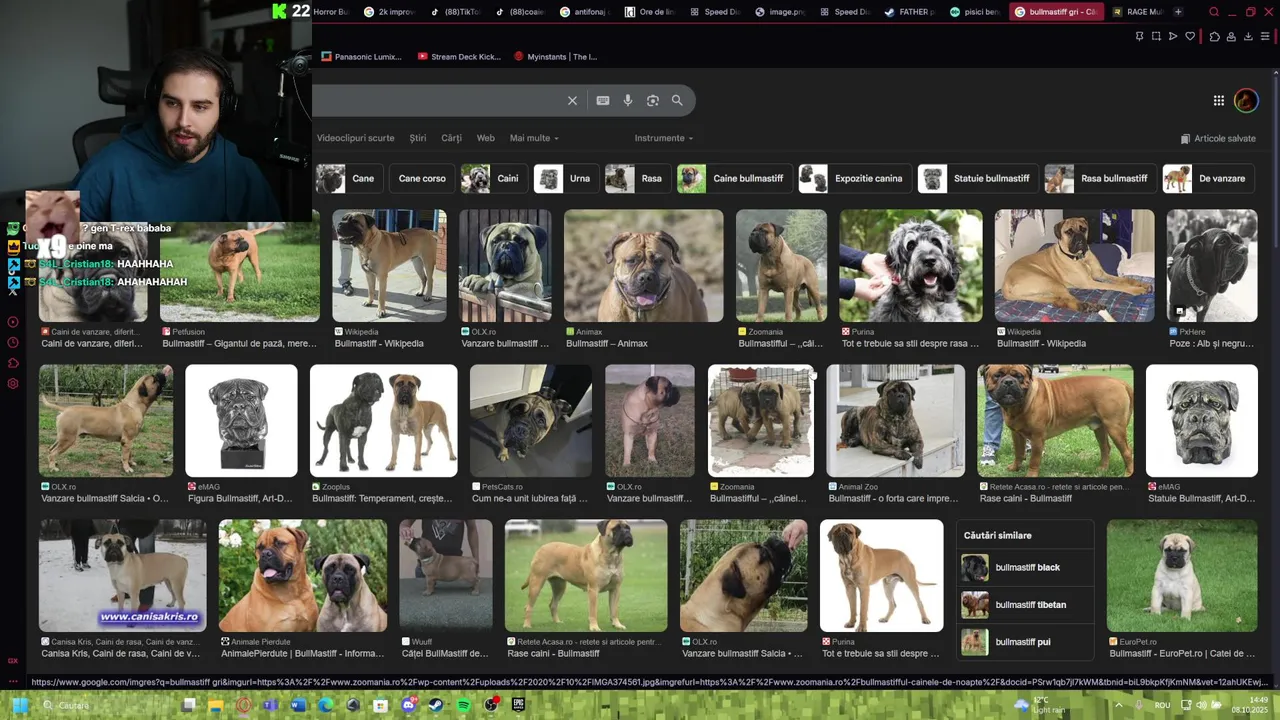
Task: Click the pin icon in browser toolbar
Action: 1139,36
